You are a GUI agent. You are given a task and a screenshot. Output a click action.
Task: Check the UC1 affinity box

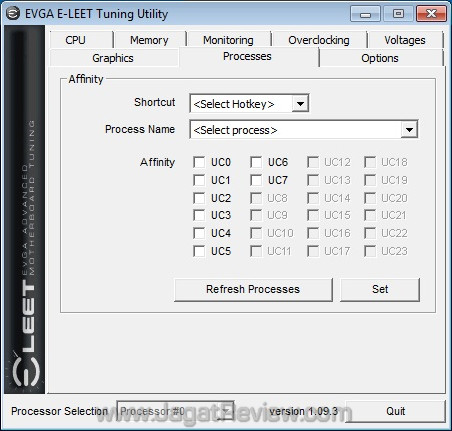(199, 180)
